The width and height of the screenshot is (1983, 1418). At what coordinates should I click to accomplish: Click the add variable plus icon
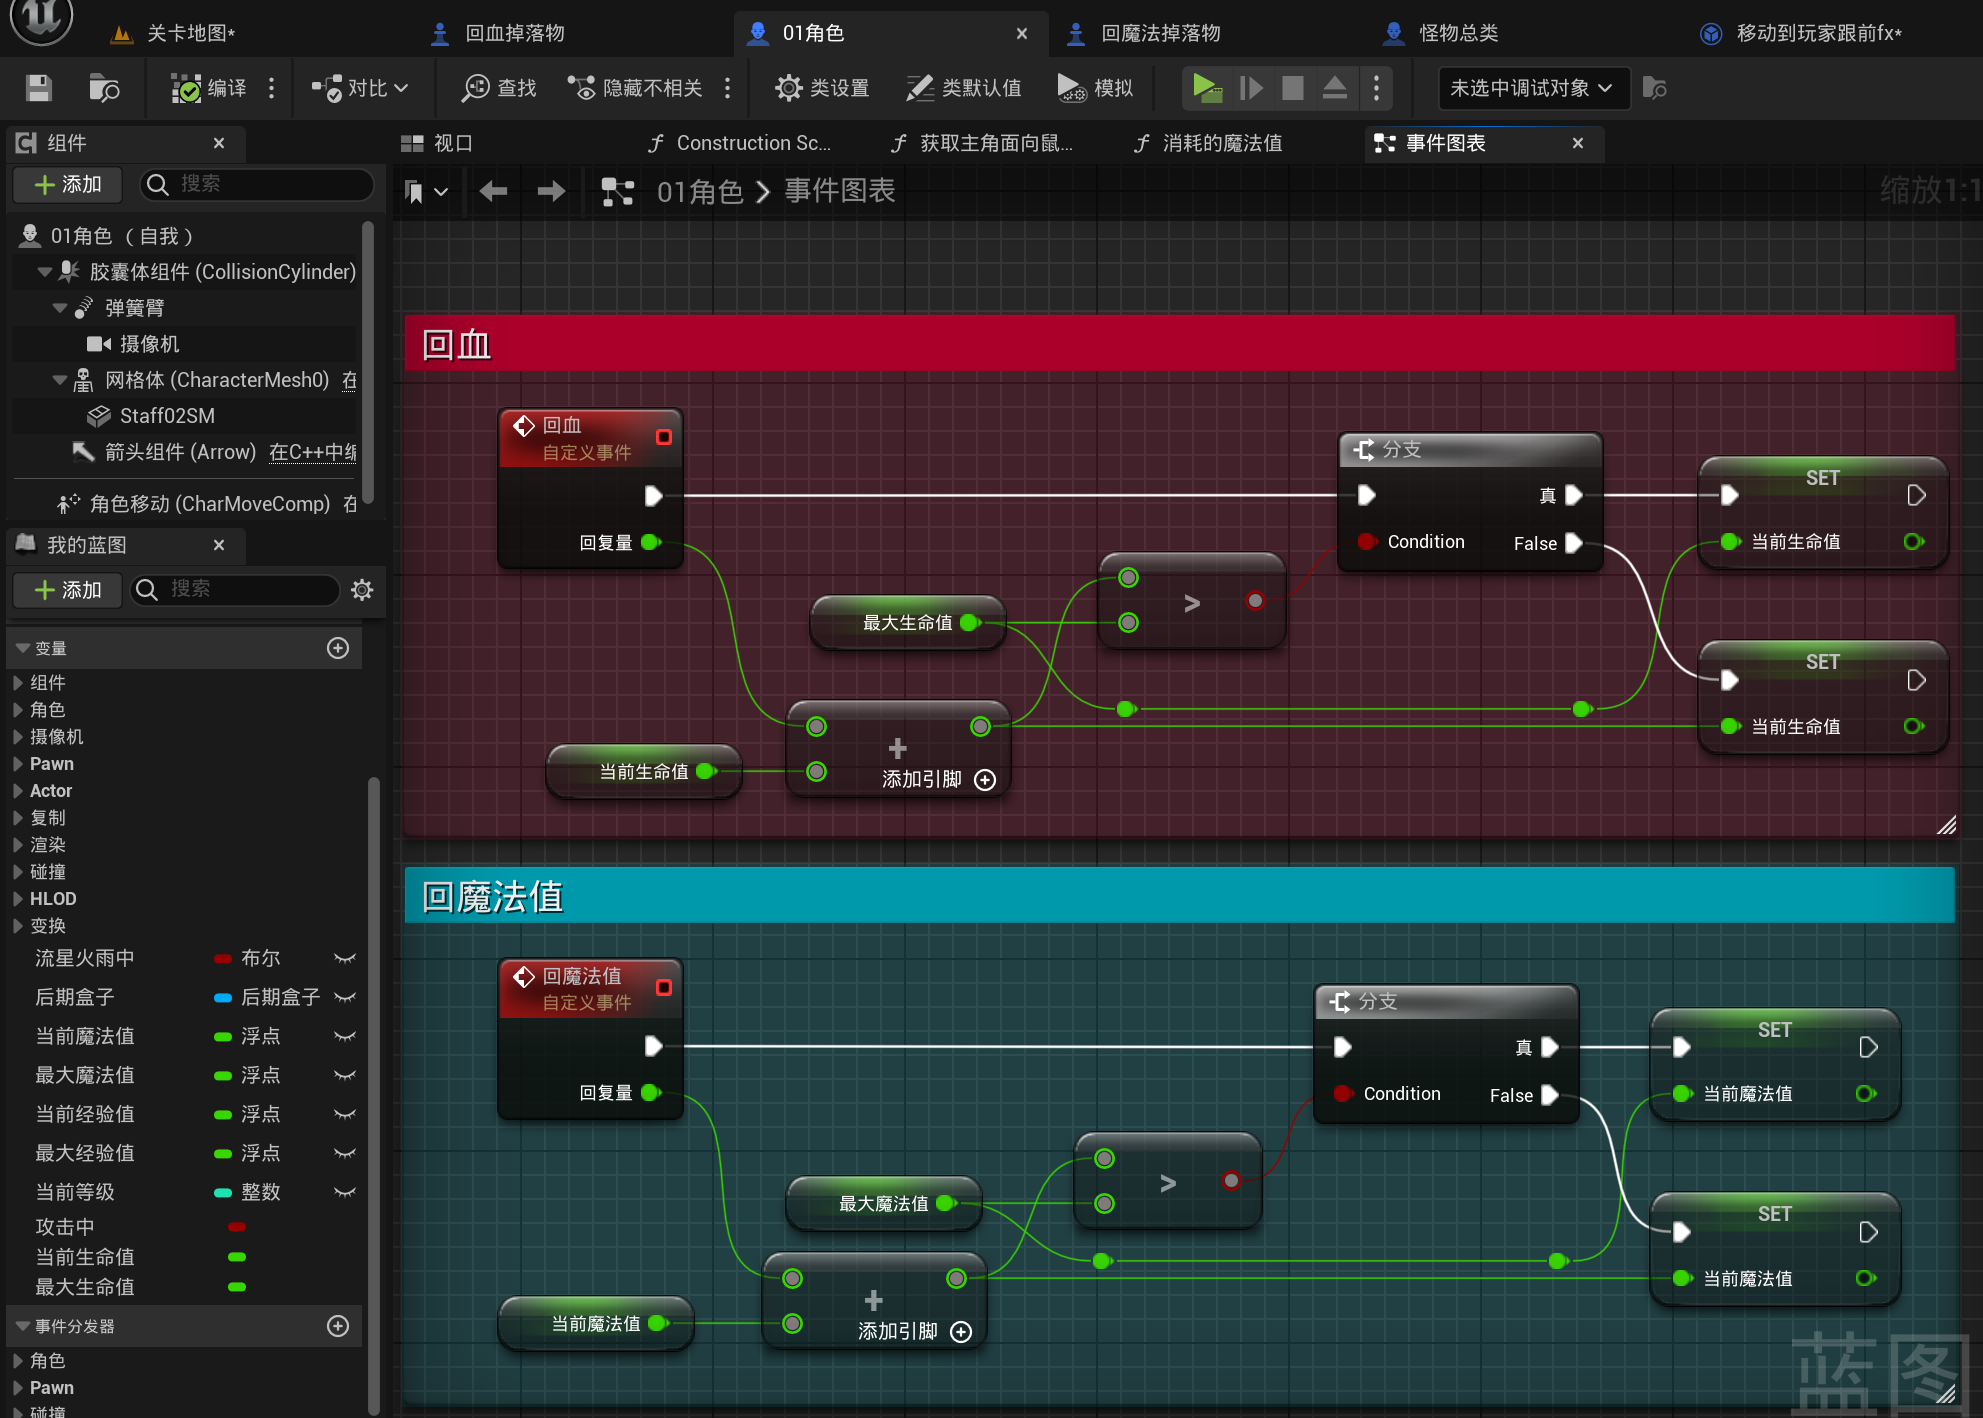tap(338, 648)
